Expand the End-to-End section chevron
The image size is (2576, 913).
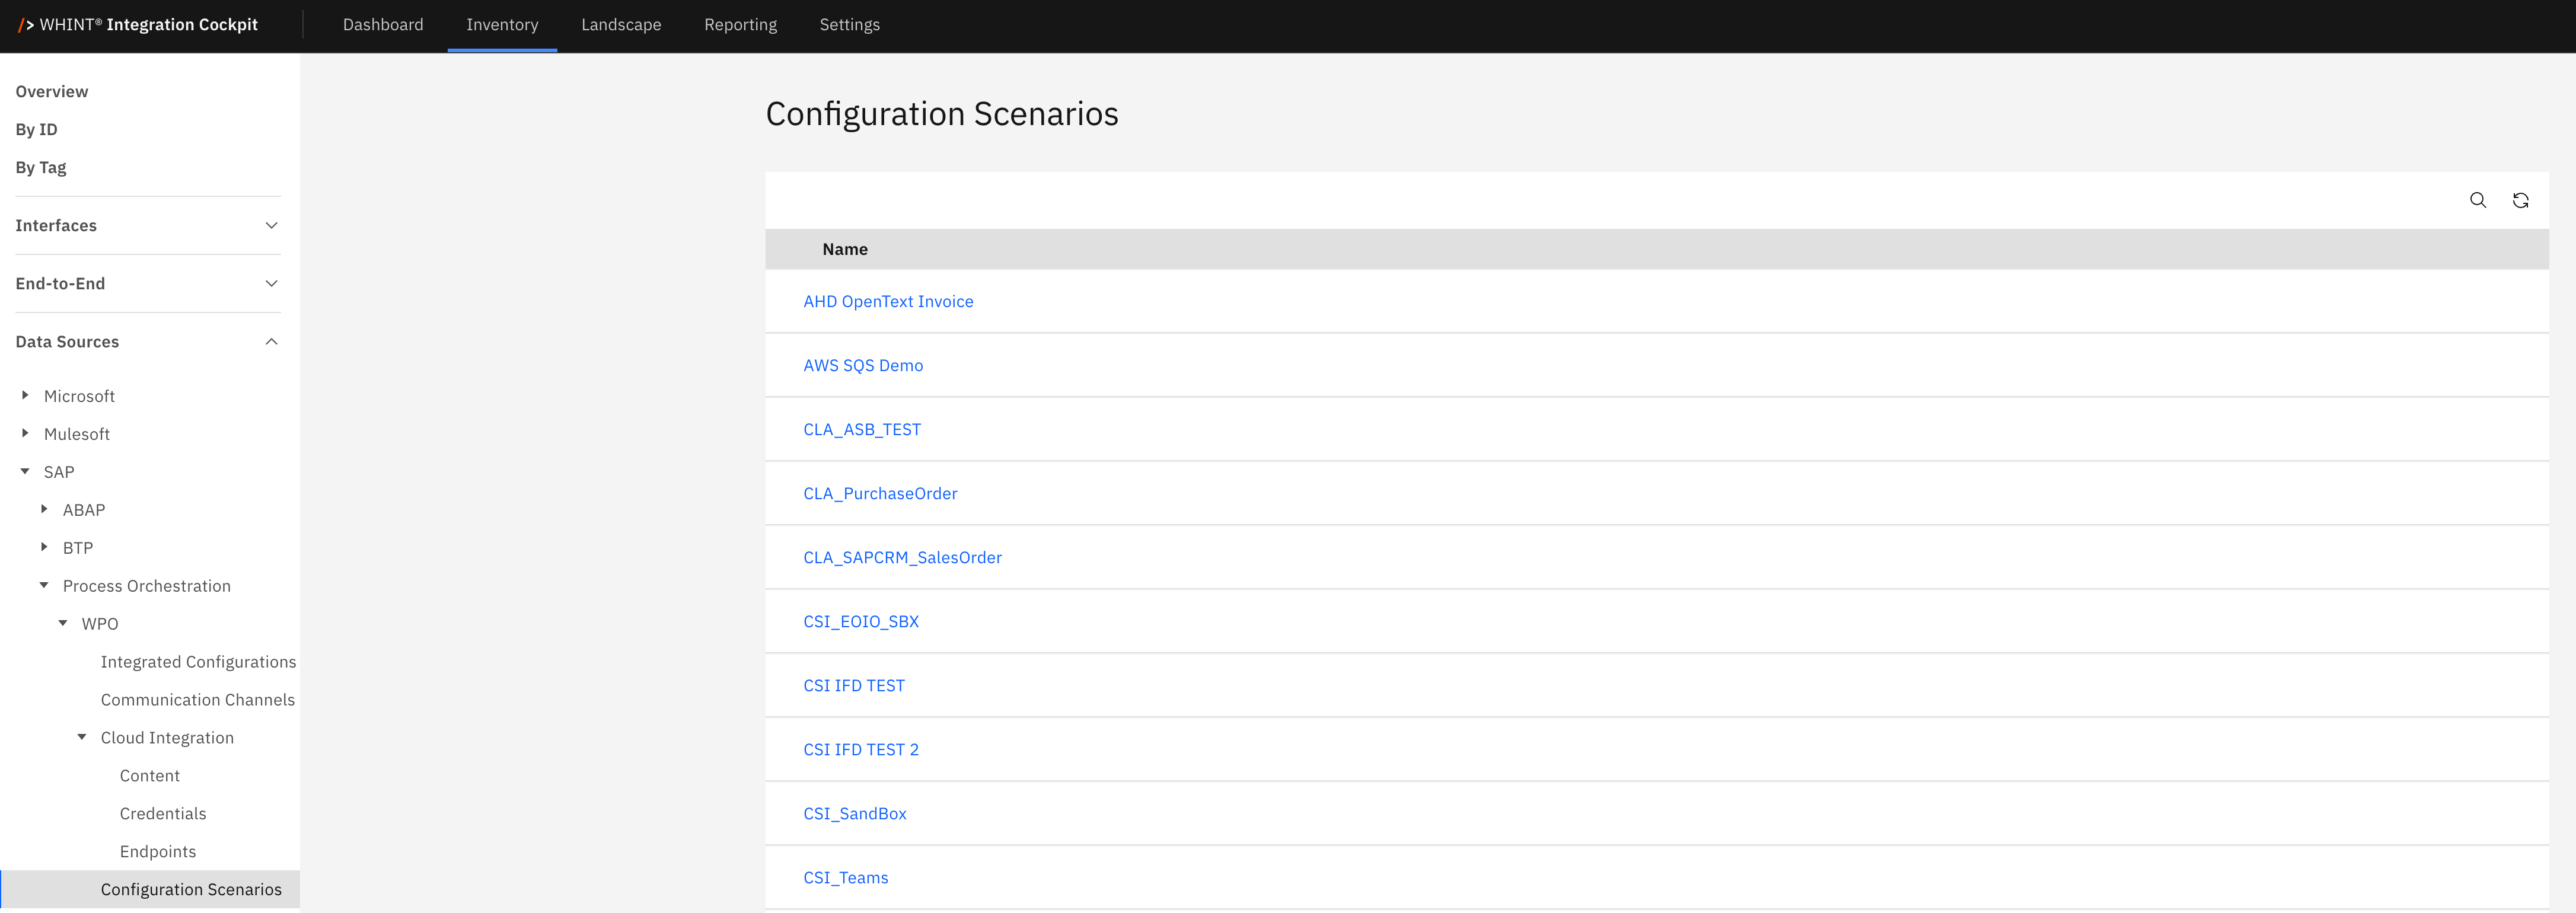(271, 284)
